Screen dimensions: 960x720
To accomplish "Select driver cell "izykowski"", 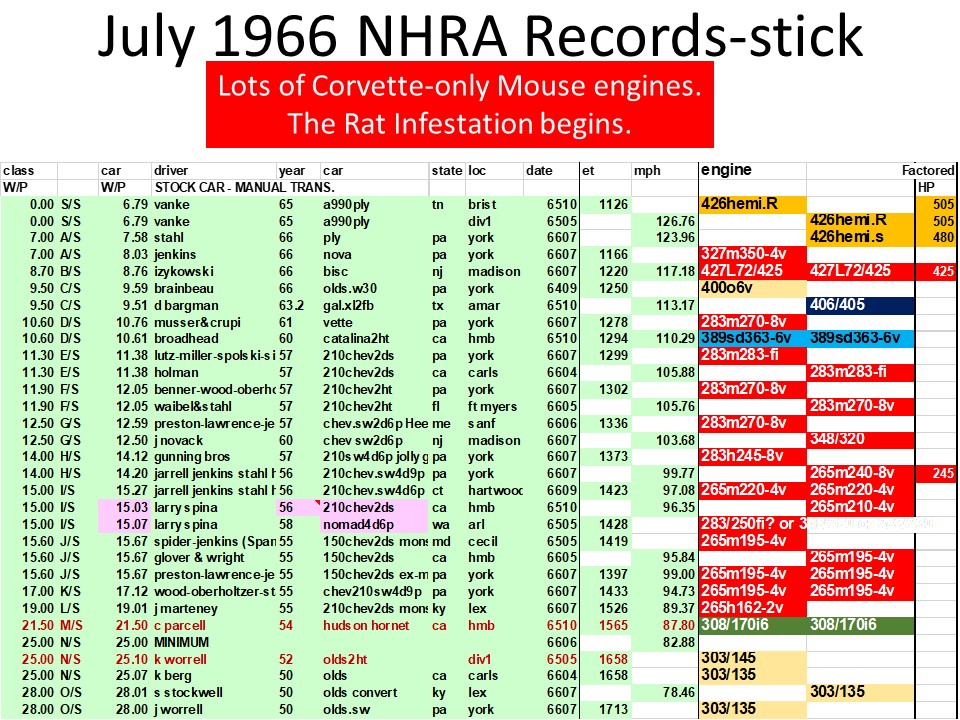I will [184, 271].
